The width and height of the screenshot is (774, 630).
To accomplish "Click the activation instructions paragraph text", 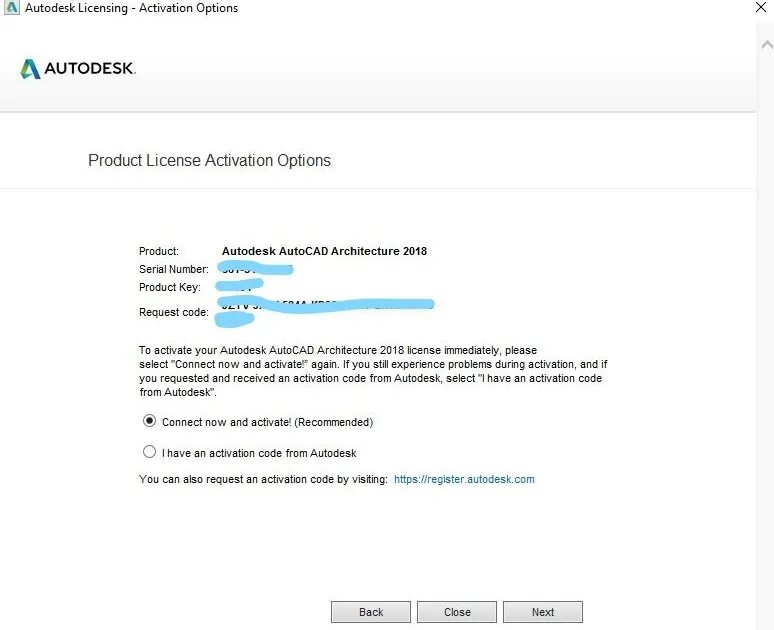I will [x=370, y=372].
